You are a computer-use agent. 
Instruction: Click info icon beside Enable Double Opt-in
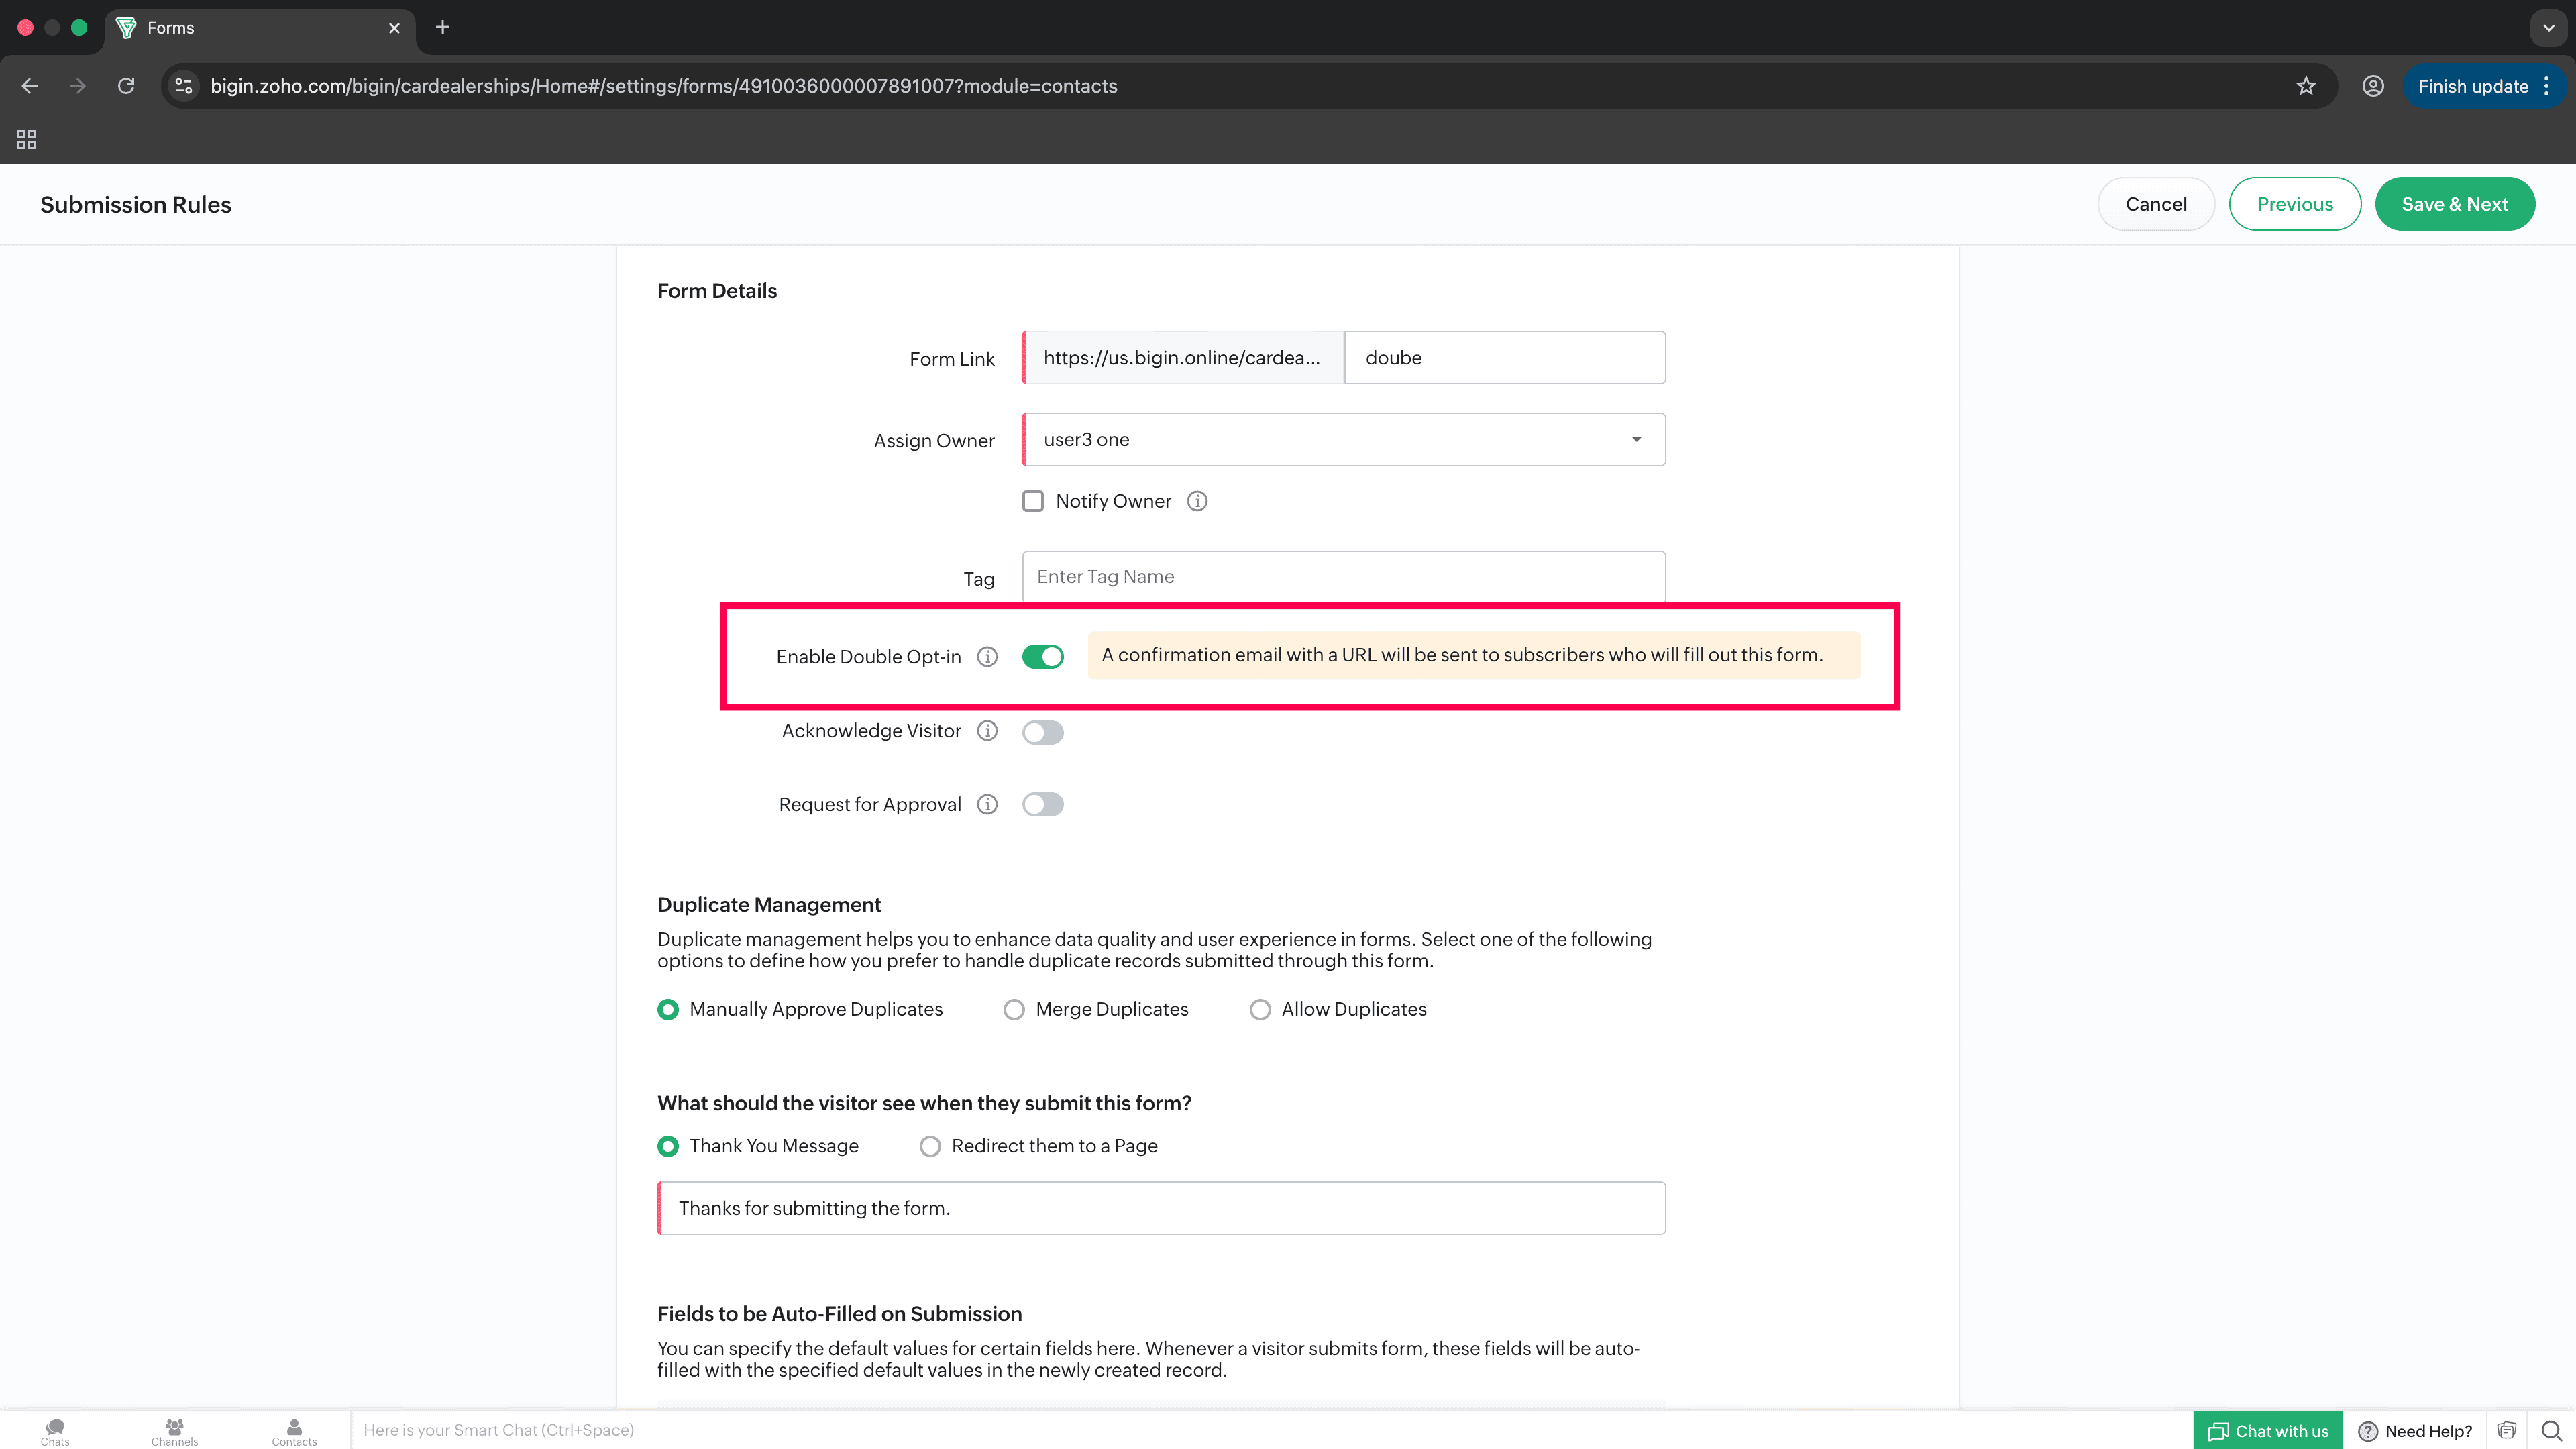[x=987, y=657]
